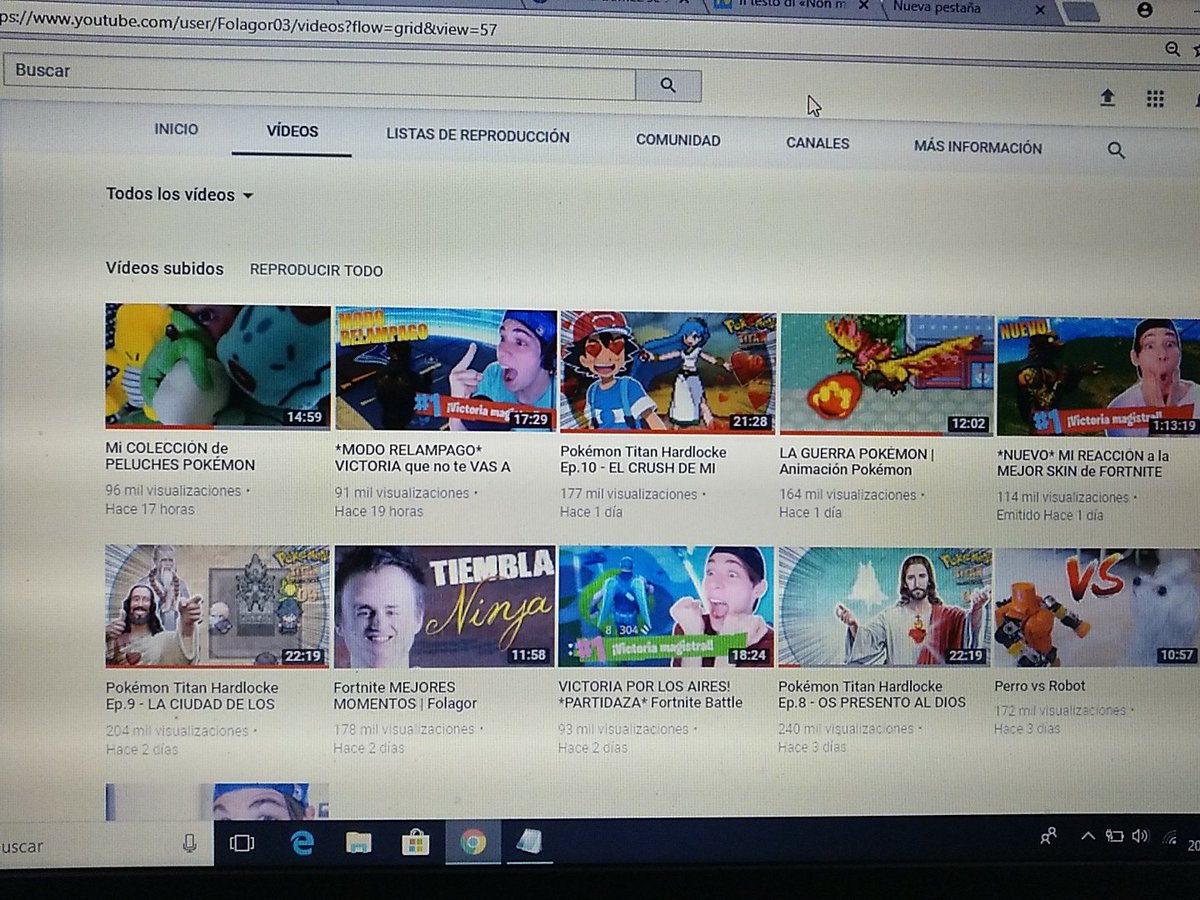Click the Perro vs Robot title
Image resolution: width=1200 pixels, height=900 pixels.
(1040, 686)
